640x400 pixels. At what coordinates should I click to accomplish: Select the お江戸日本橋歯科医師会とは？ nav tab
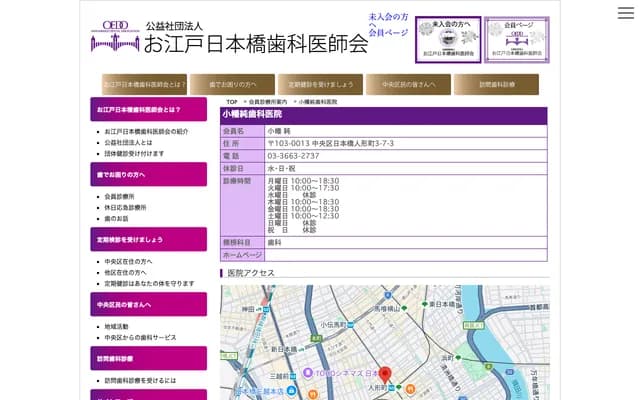click(x=143, y=85)
